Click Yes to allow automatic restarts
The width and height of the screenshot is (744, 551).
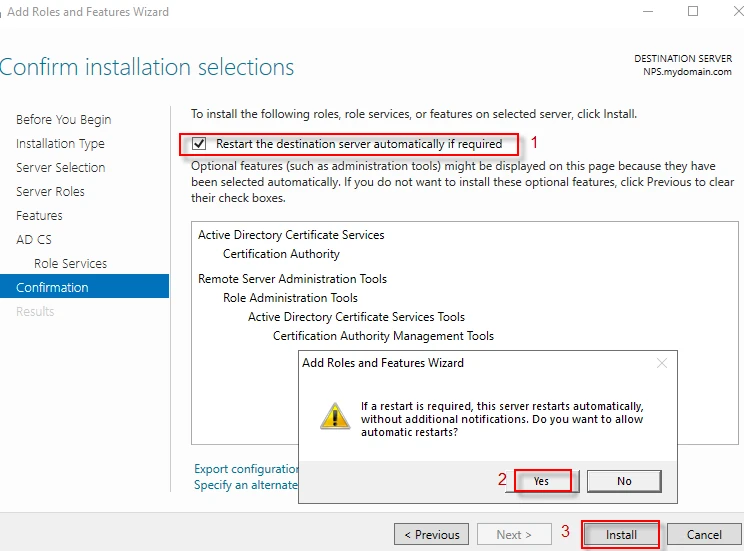pos(541,481)
